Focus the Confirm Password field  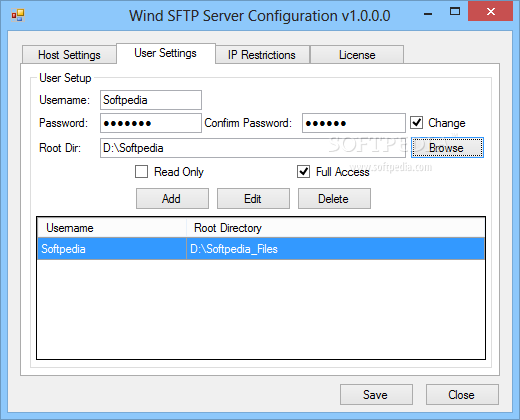coord(354,123)
